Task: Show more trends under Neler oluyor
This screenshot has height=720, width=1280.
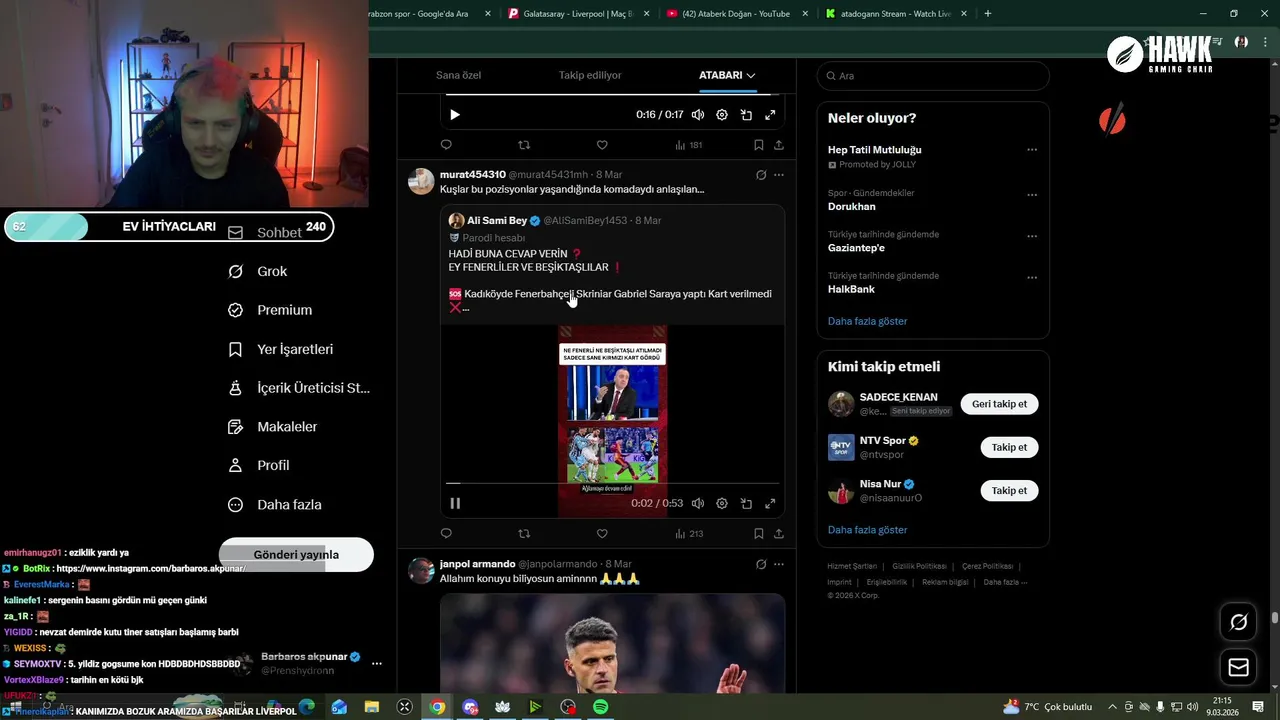Action: [868, 321]
